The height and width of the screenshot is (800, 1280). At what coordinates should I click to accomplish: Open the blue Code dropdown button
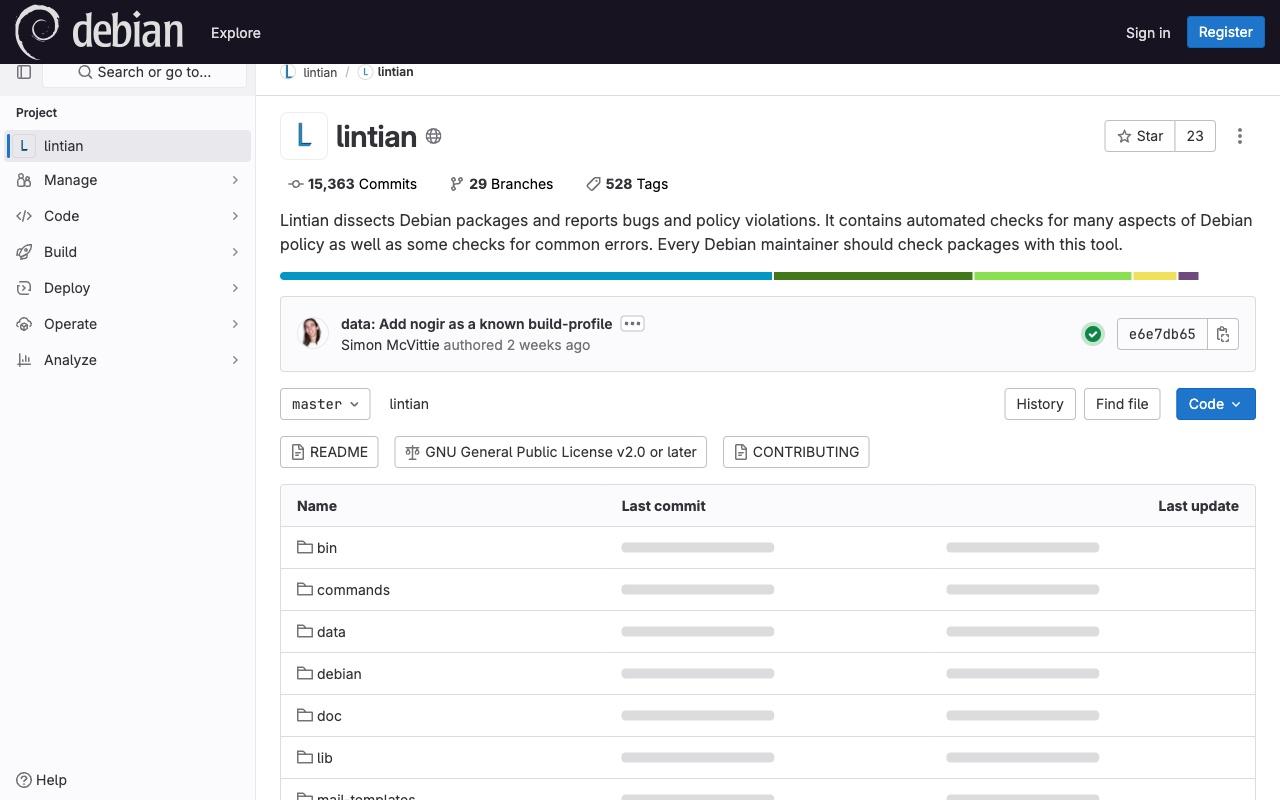pyautogui.click(x=1216, y=404)
